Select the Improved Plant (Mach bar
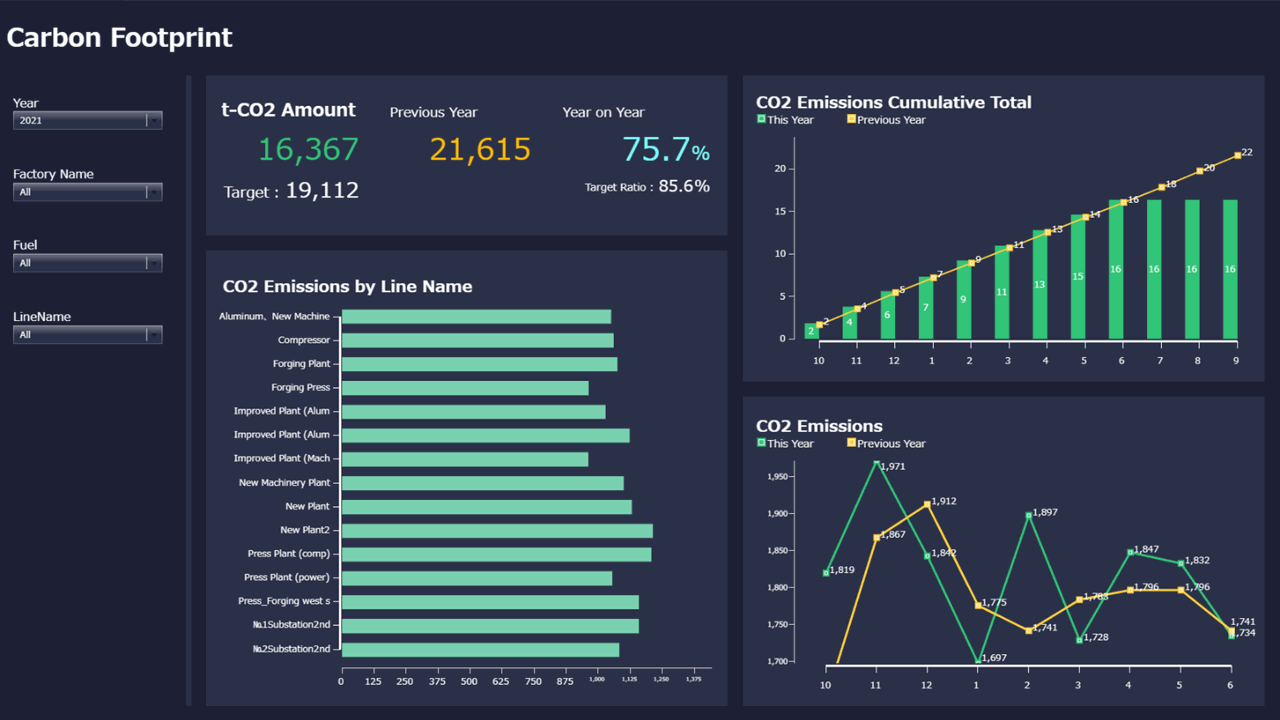The width and height of the screenshot is (1280, 720). 465,459
